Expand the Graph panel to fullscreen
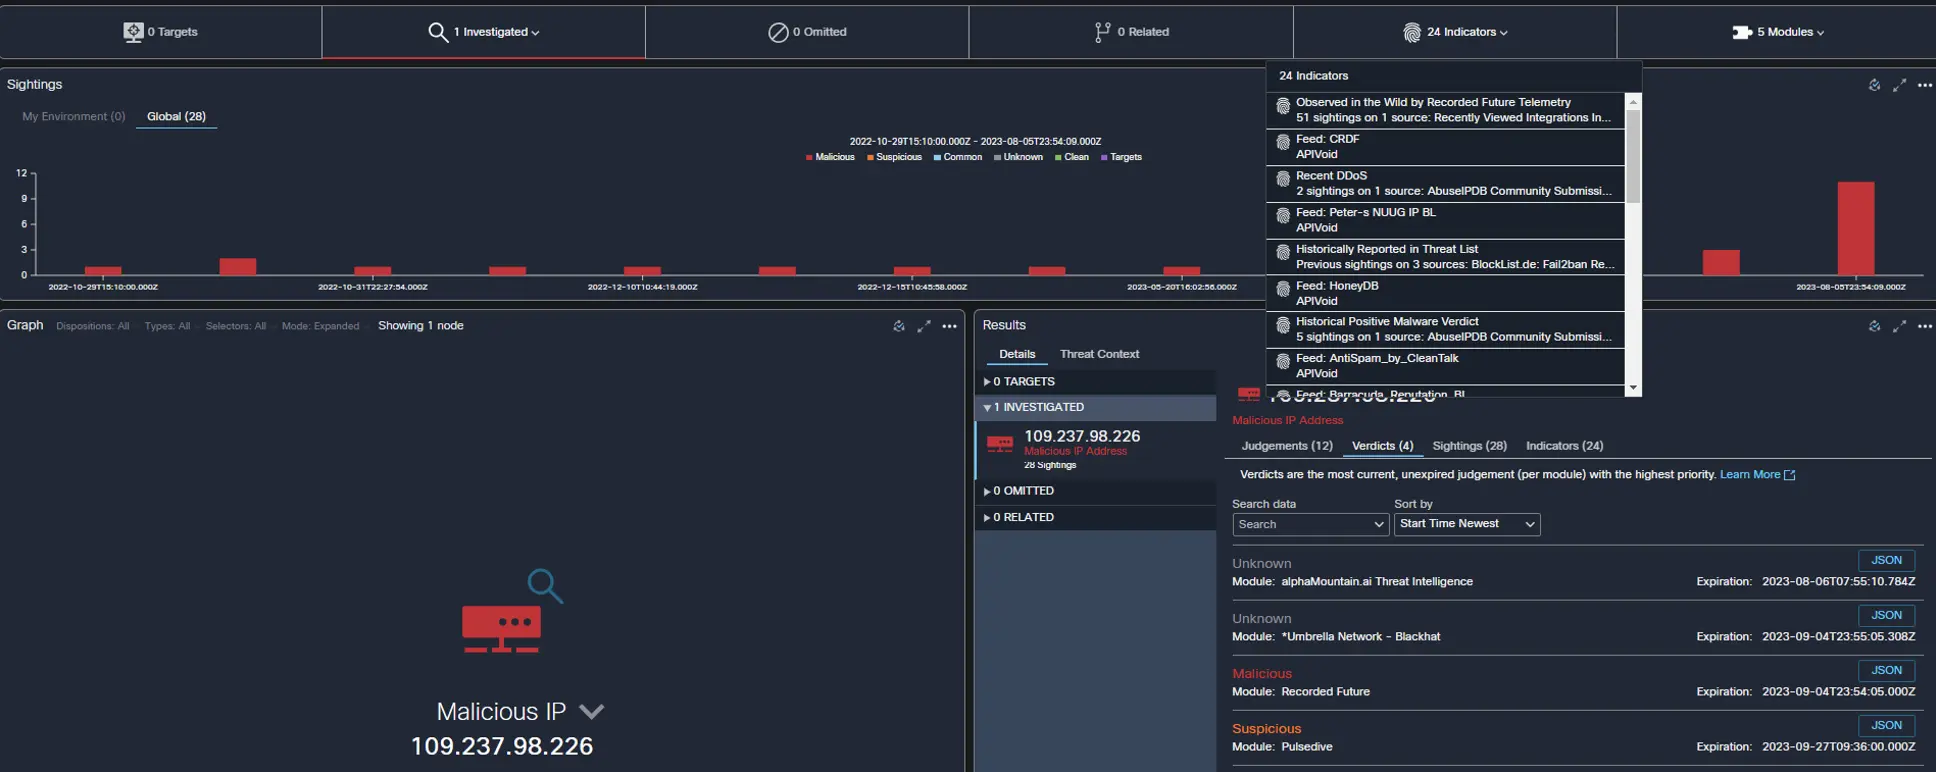1936x772 pixels. pyautogui.click(x=924, y=326)
